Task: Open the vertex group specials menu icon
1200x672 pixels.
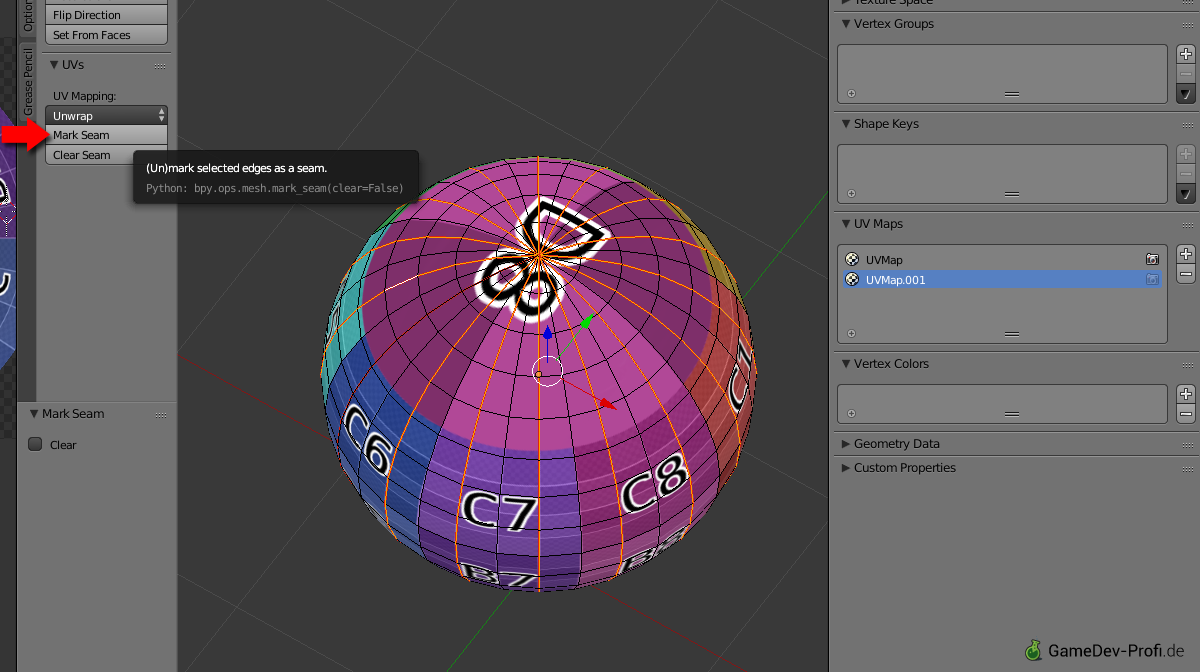Action: click(x=1188, y=92)
